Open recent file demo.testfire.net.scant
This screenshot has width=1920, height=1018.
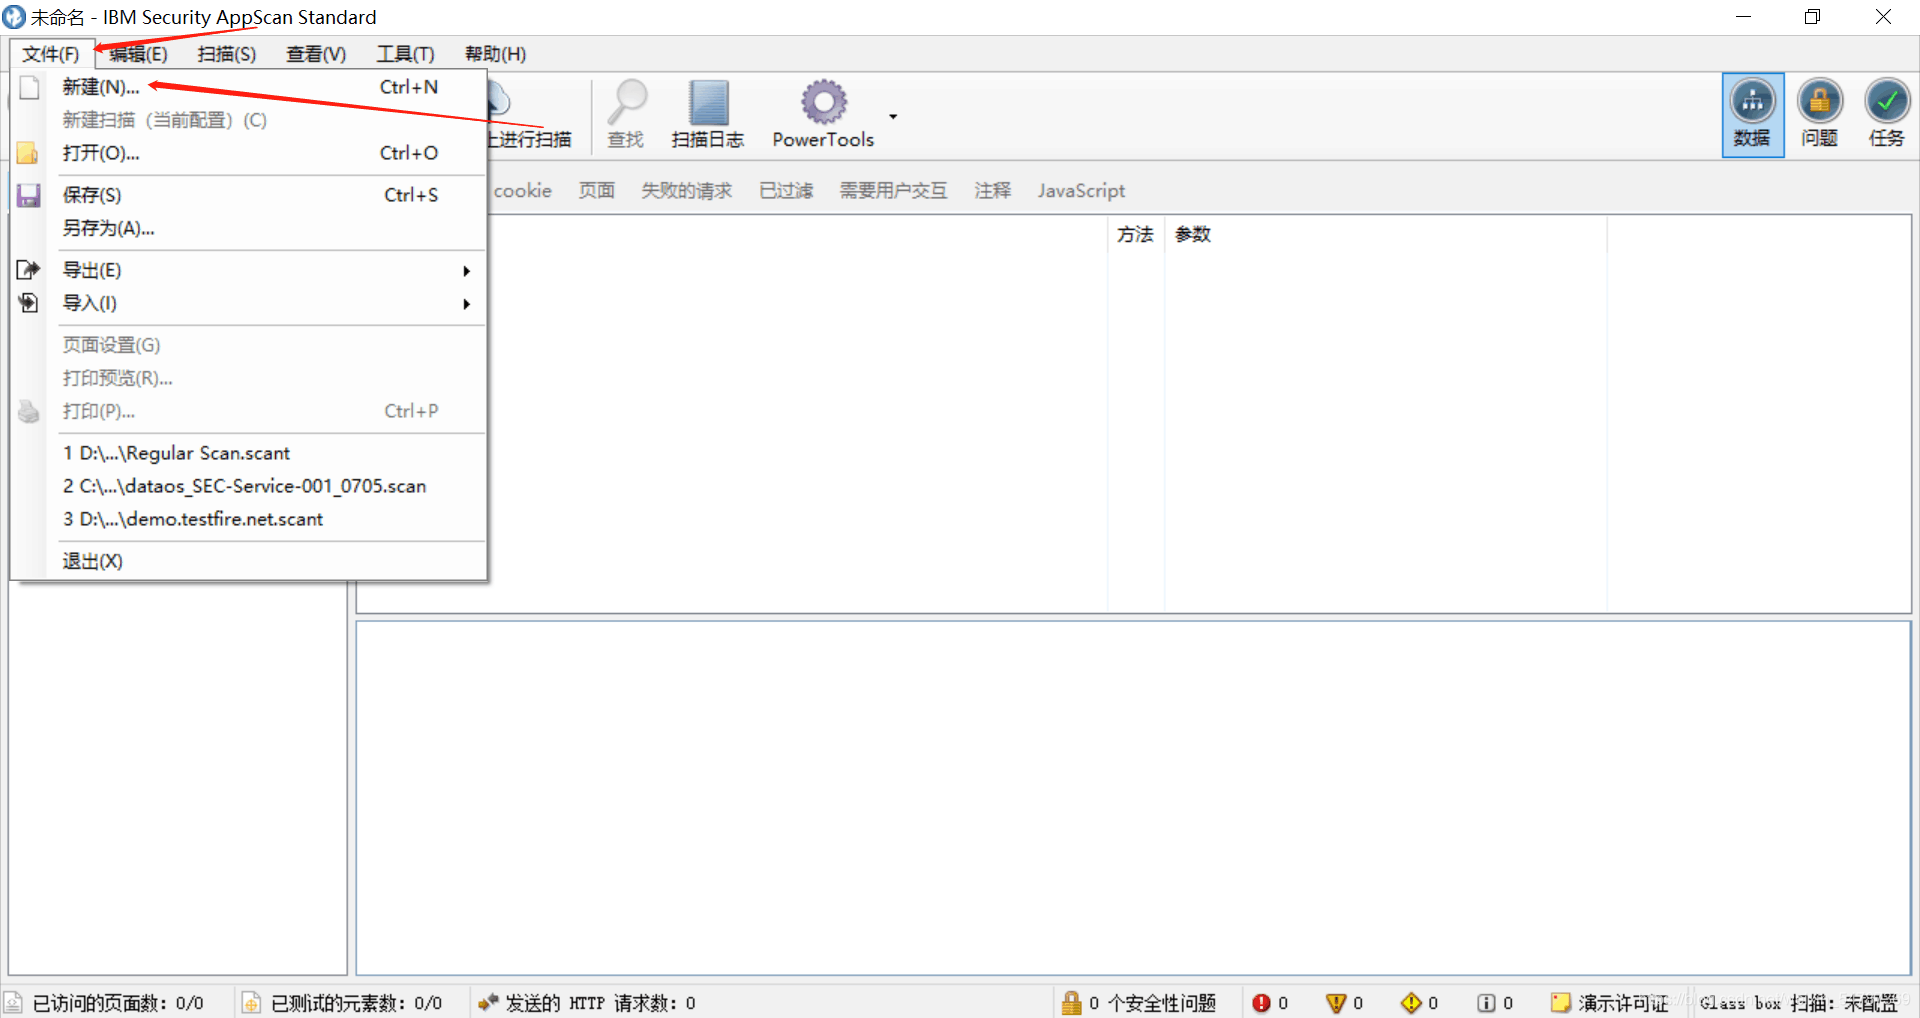point(249,519)
